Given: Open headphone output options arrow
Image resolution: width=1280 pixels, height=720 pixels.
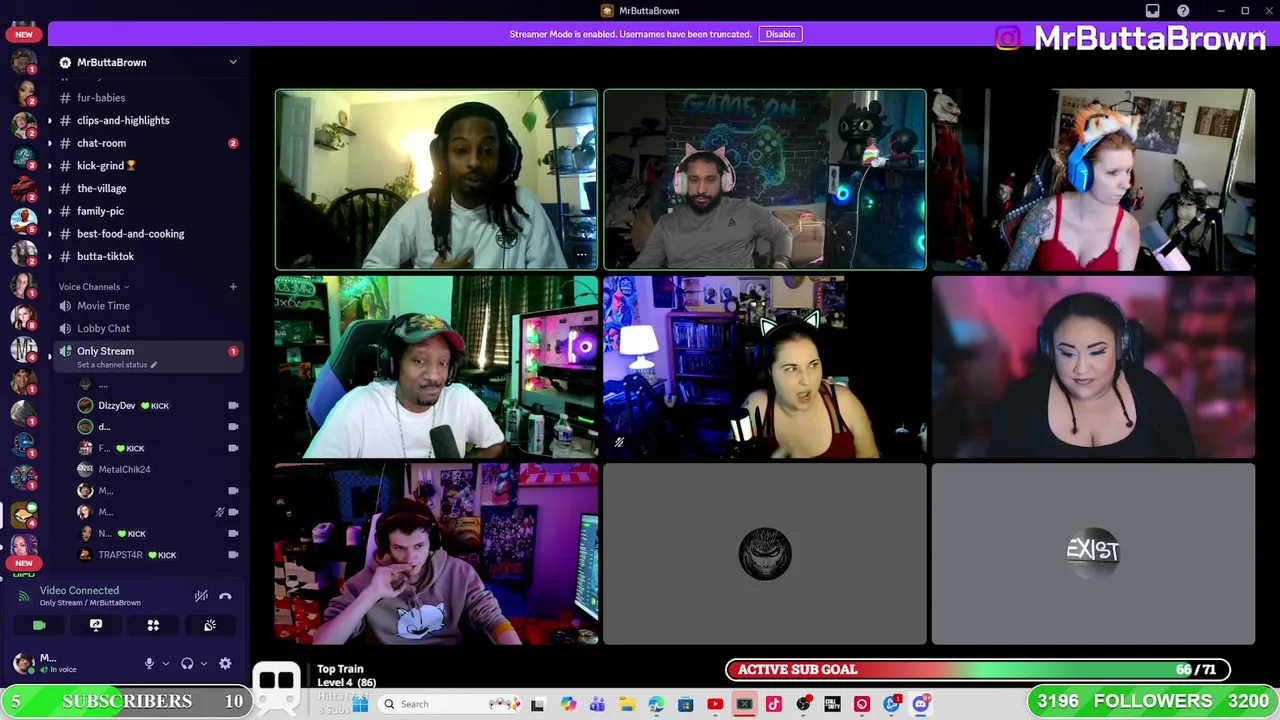Looking at the screenshot, I should (x=204, y=663).
